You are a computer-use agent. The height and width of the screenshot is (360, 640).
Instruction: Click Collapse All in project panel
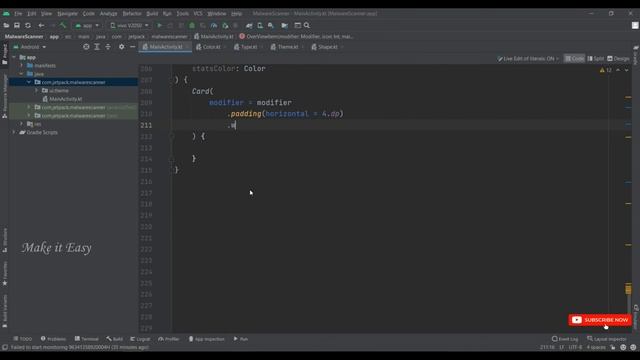[x=108, y=47]
